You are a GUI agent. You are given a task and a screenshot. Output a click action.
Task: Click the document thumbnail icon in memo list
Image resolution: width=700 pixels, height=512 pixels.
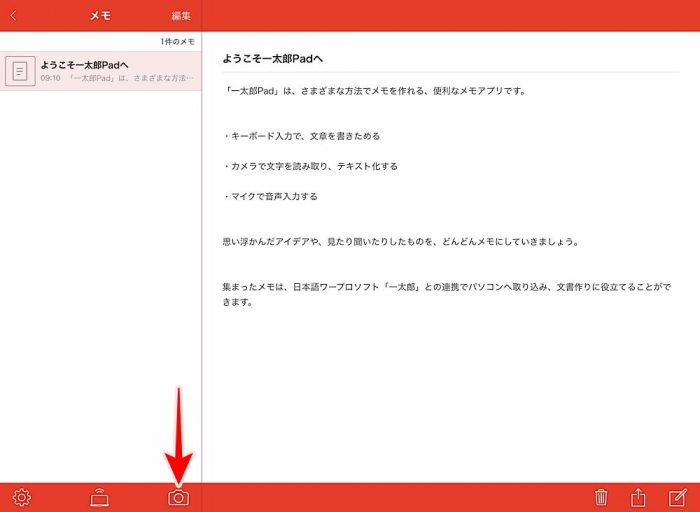coord(20,71)
